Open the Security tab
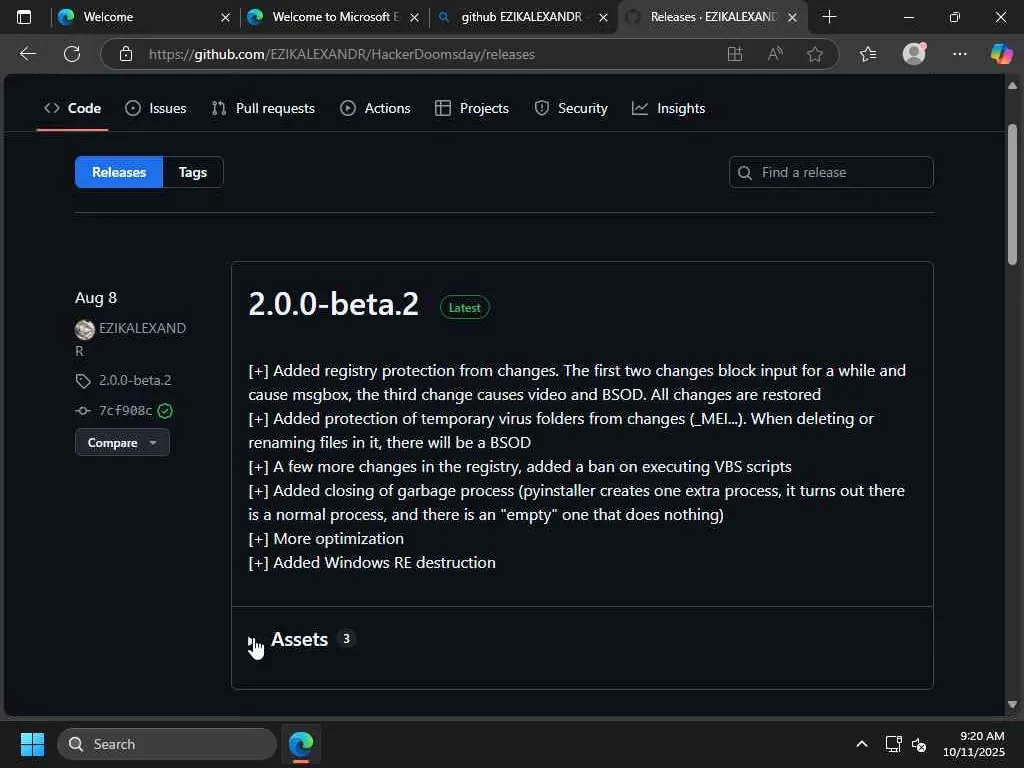The image size is (1024, 768). click(x=571, y=108)
